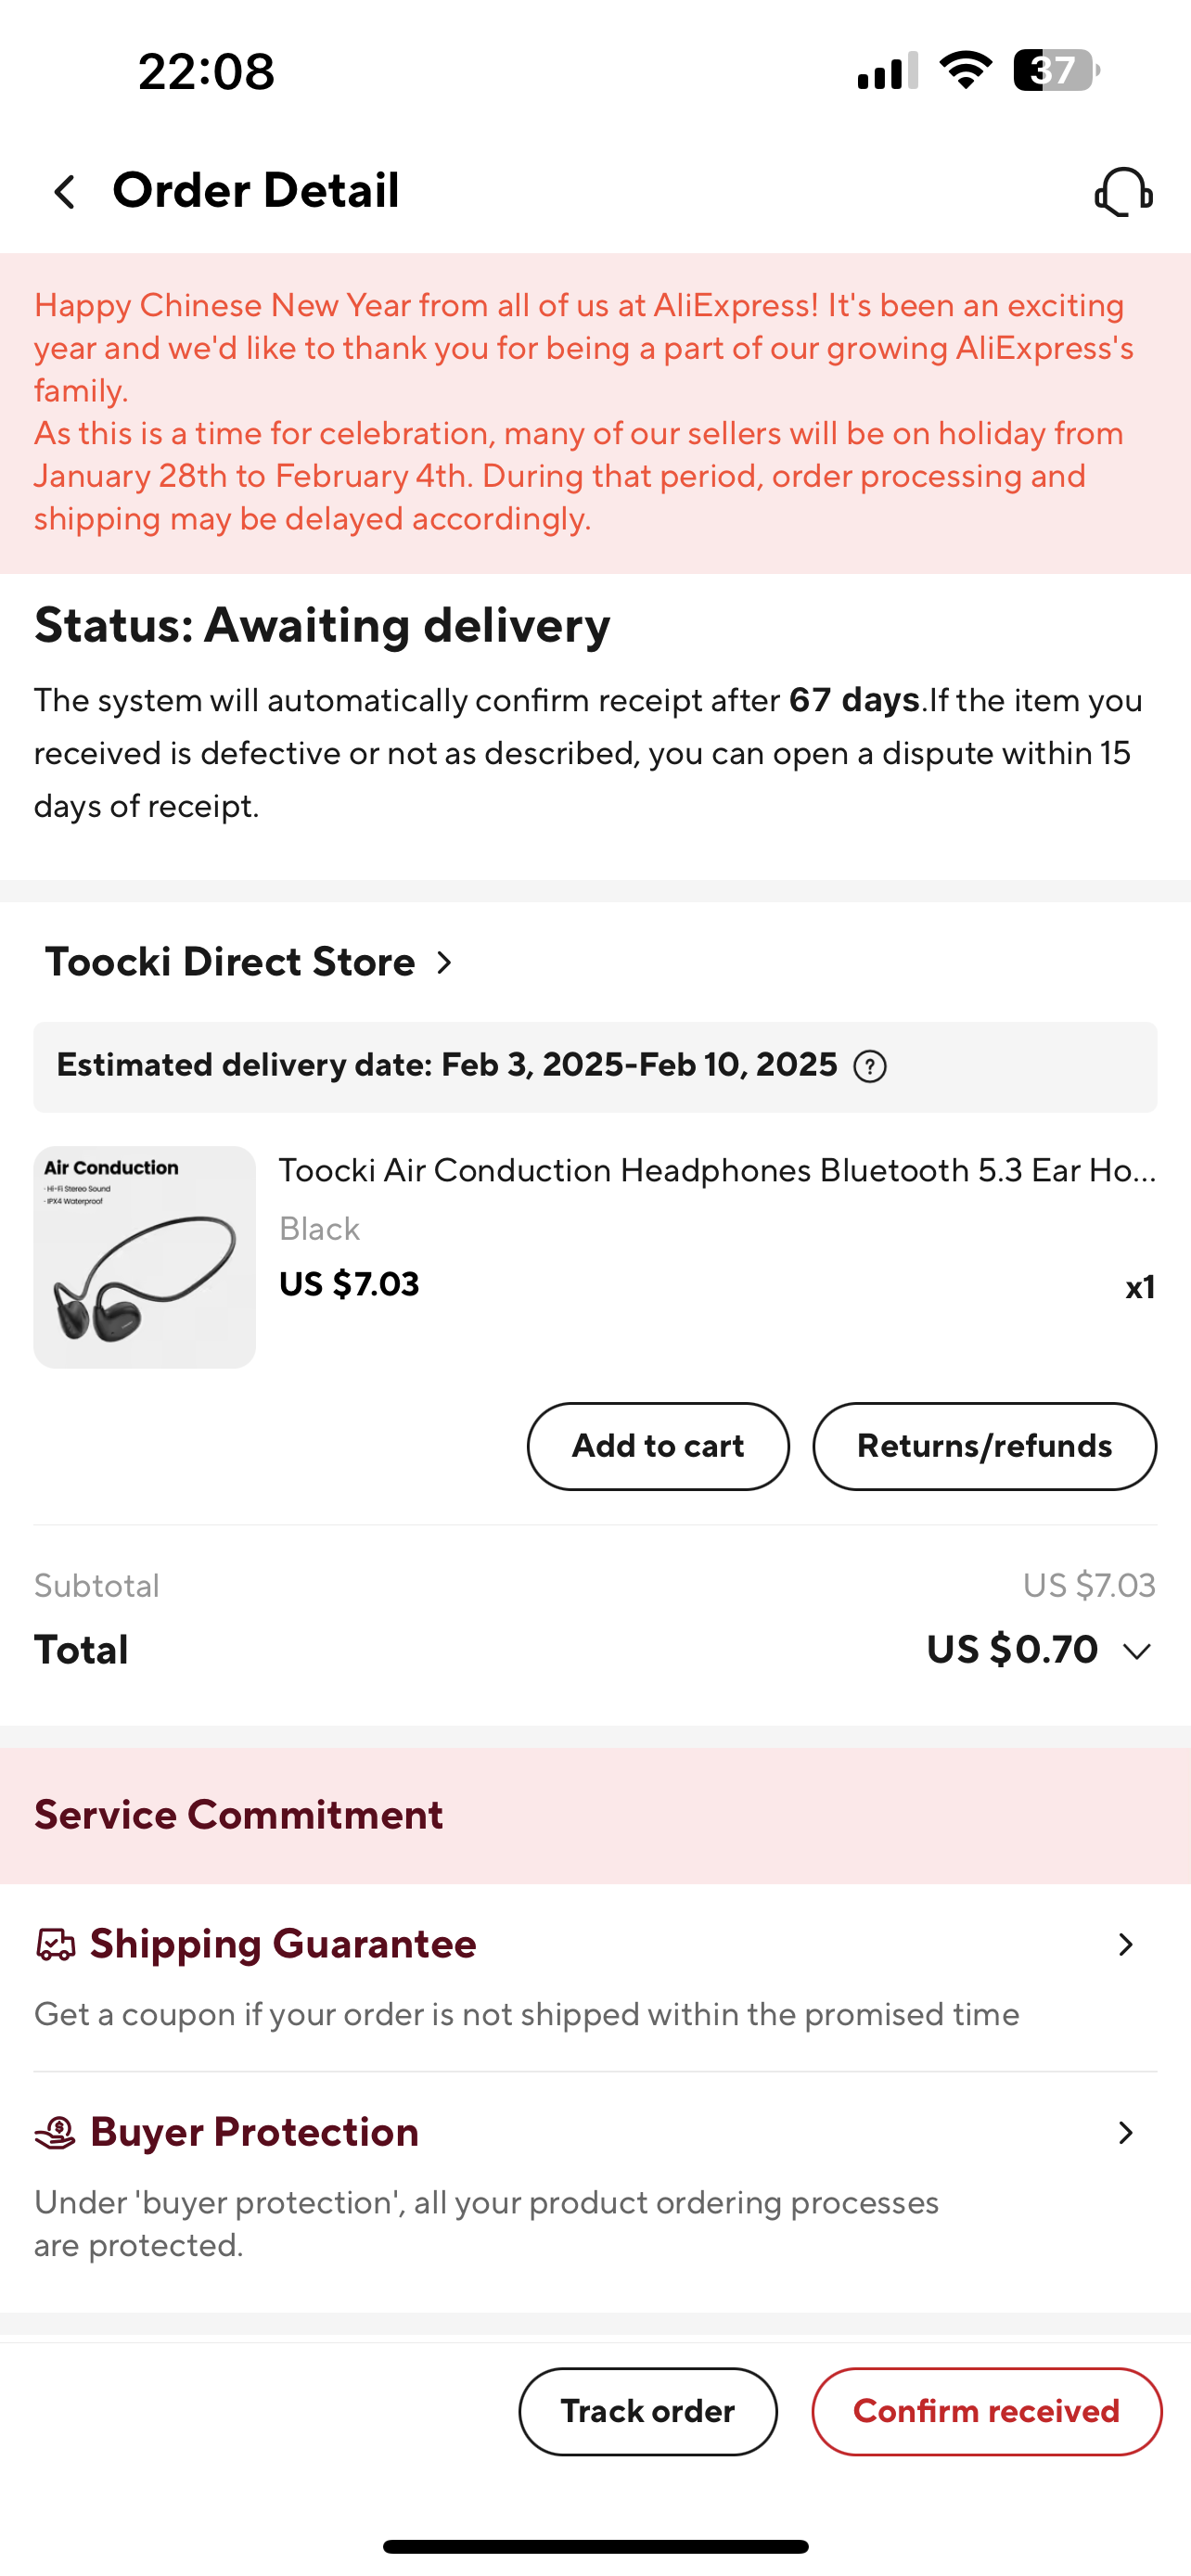
Task: Tap the Shipping Guarantee truck icon
Action: 55,1945
